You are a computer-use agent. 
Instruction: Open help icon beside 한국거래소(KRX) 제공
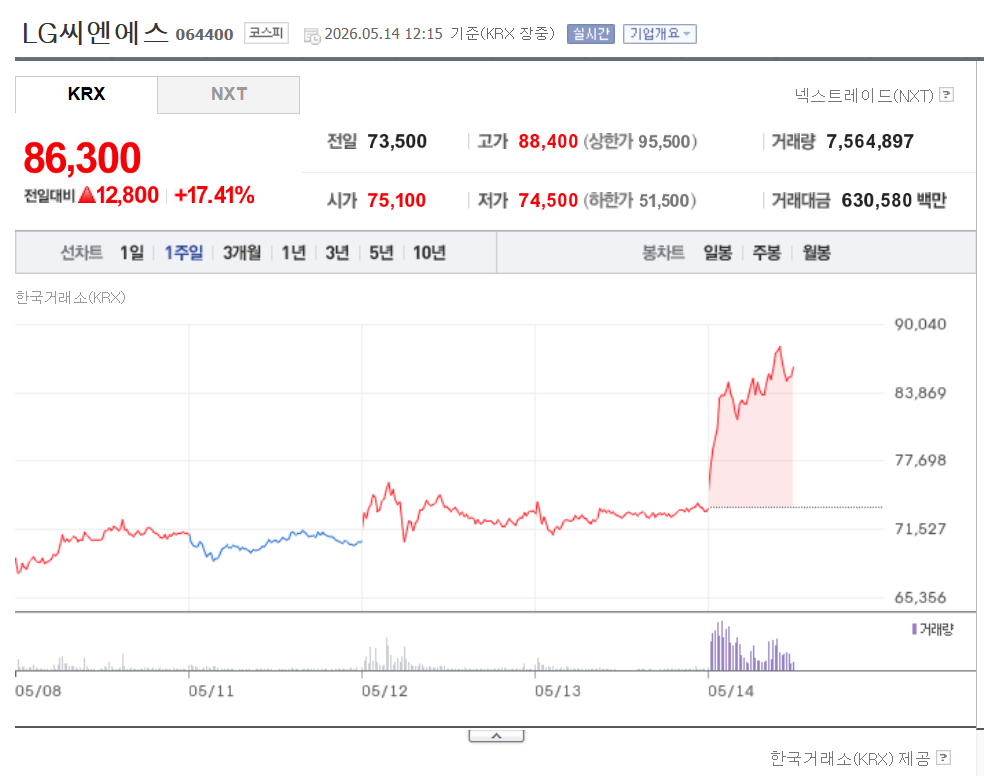(943, 757)
